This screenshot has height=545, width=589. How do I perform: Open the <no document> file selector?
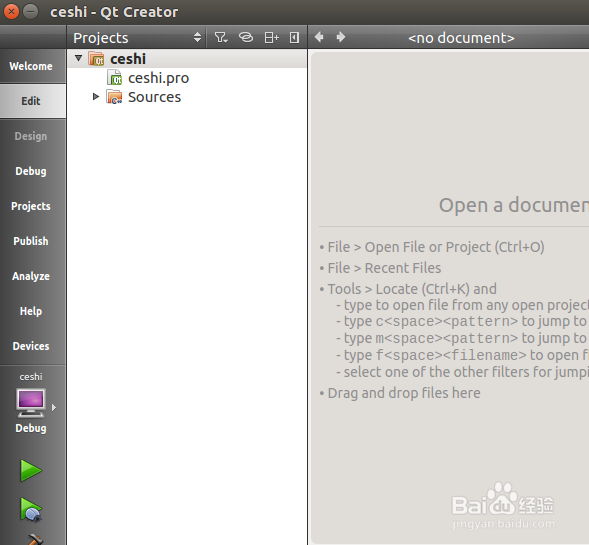click(x=461, y=38)
